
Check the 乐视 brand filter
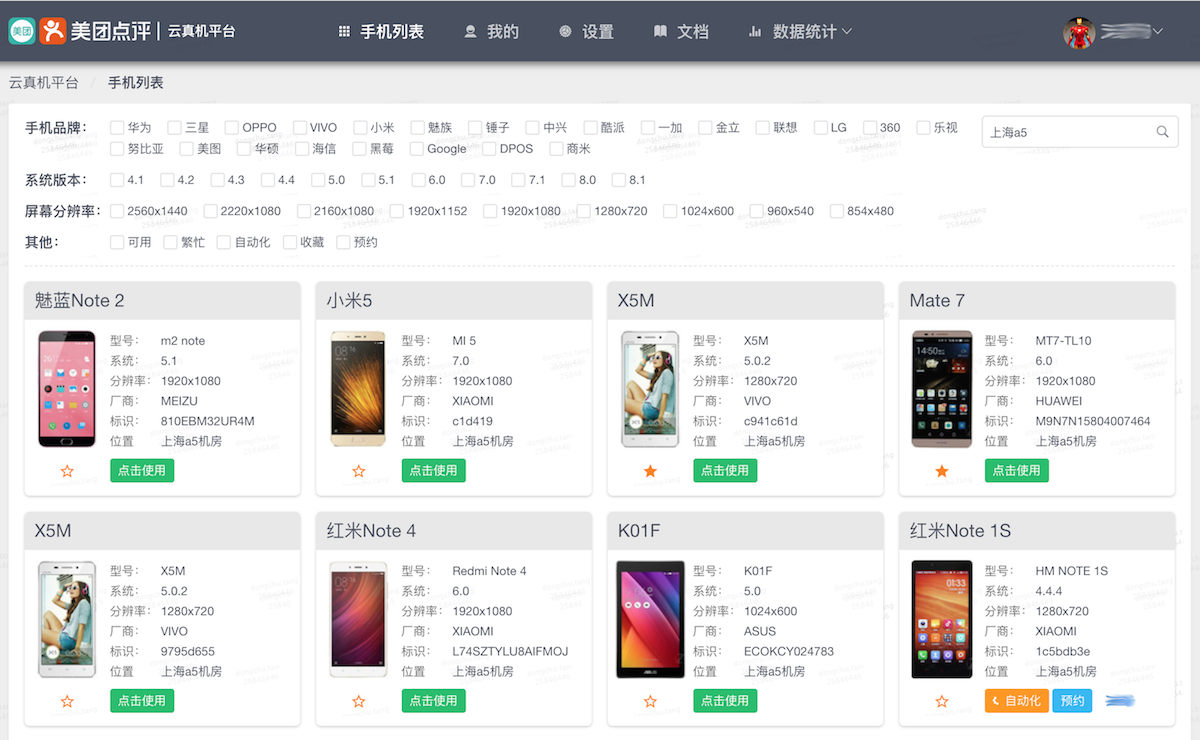(x=923, y=128)
